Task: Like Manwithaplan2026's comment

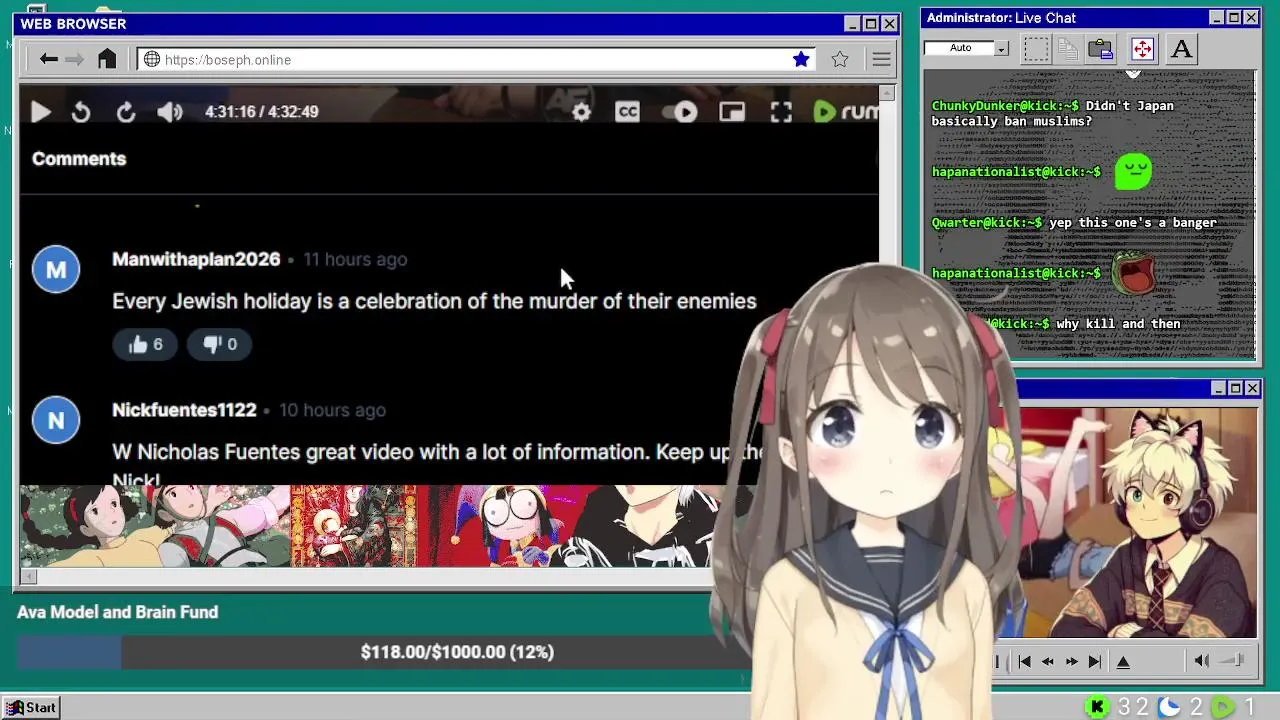Action: [x=145, y=344]
